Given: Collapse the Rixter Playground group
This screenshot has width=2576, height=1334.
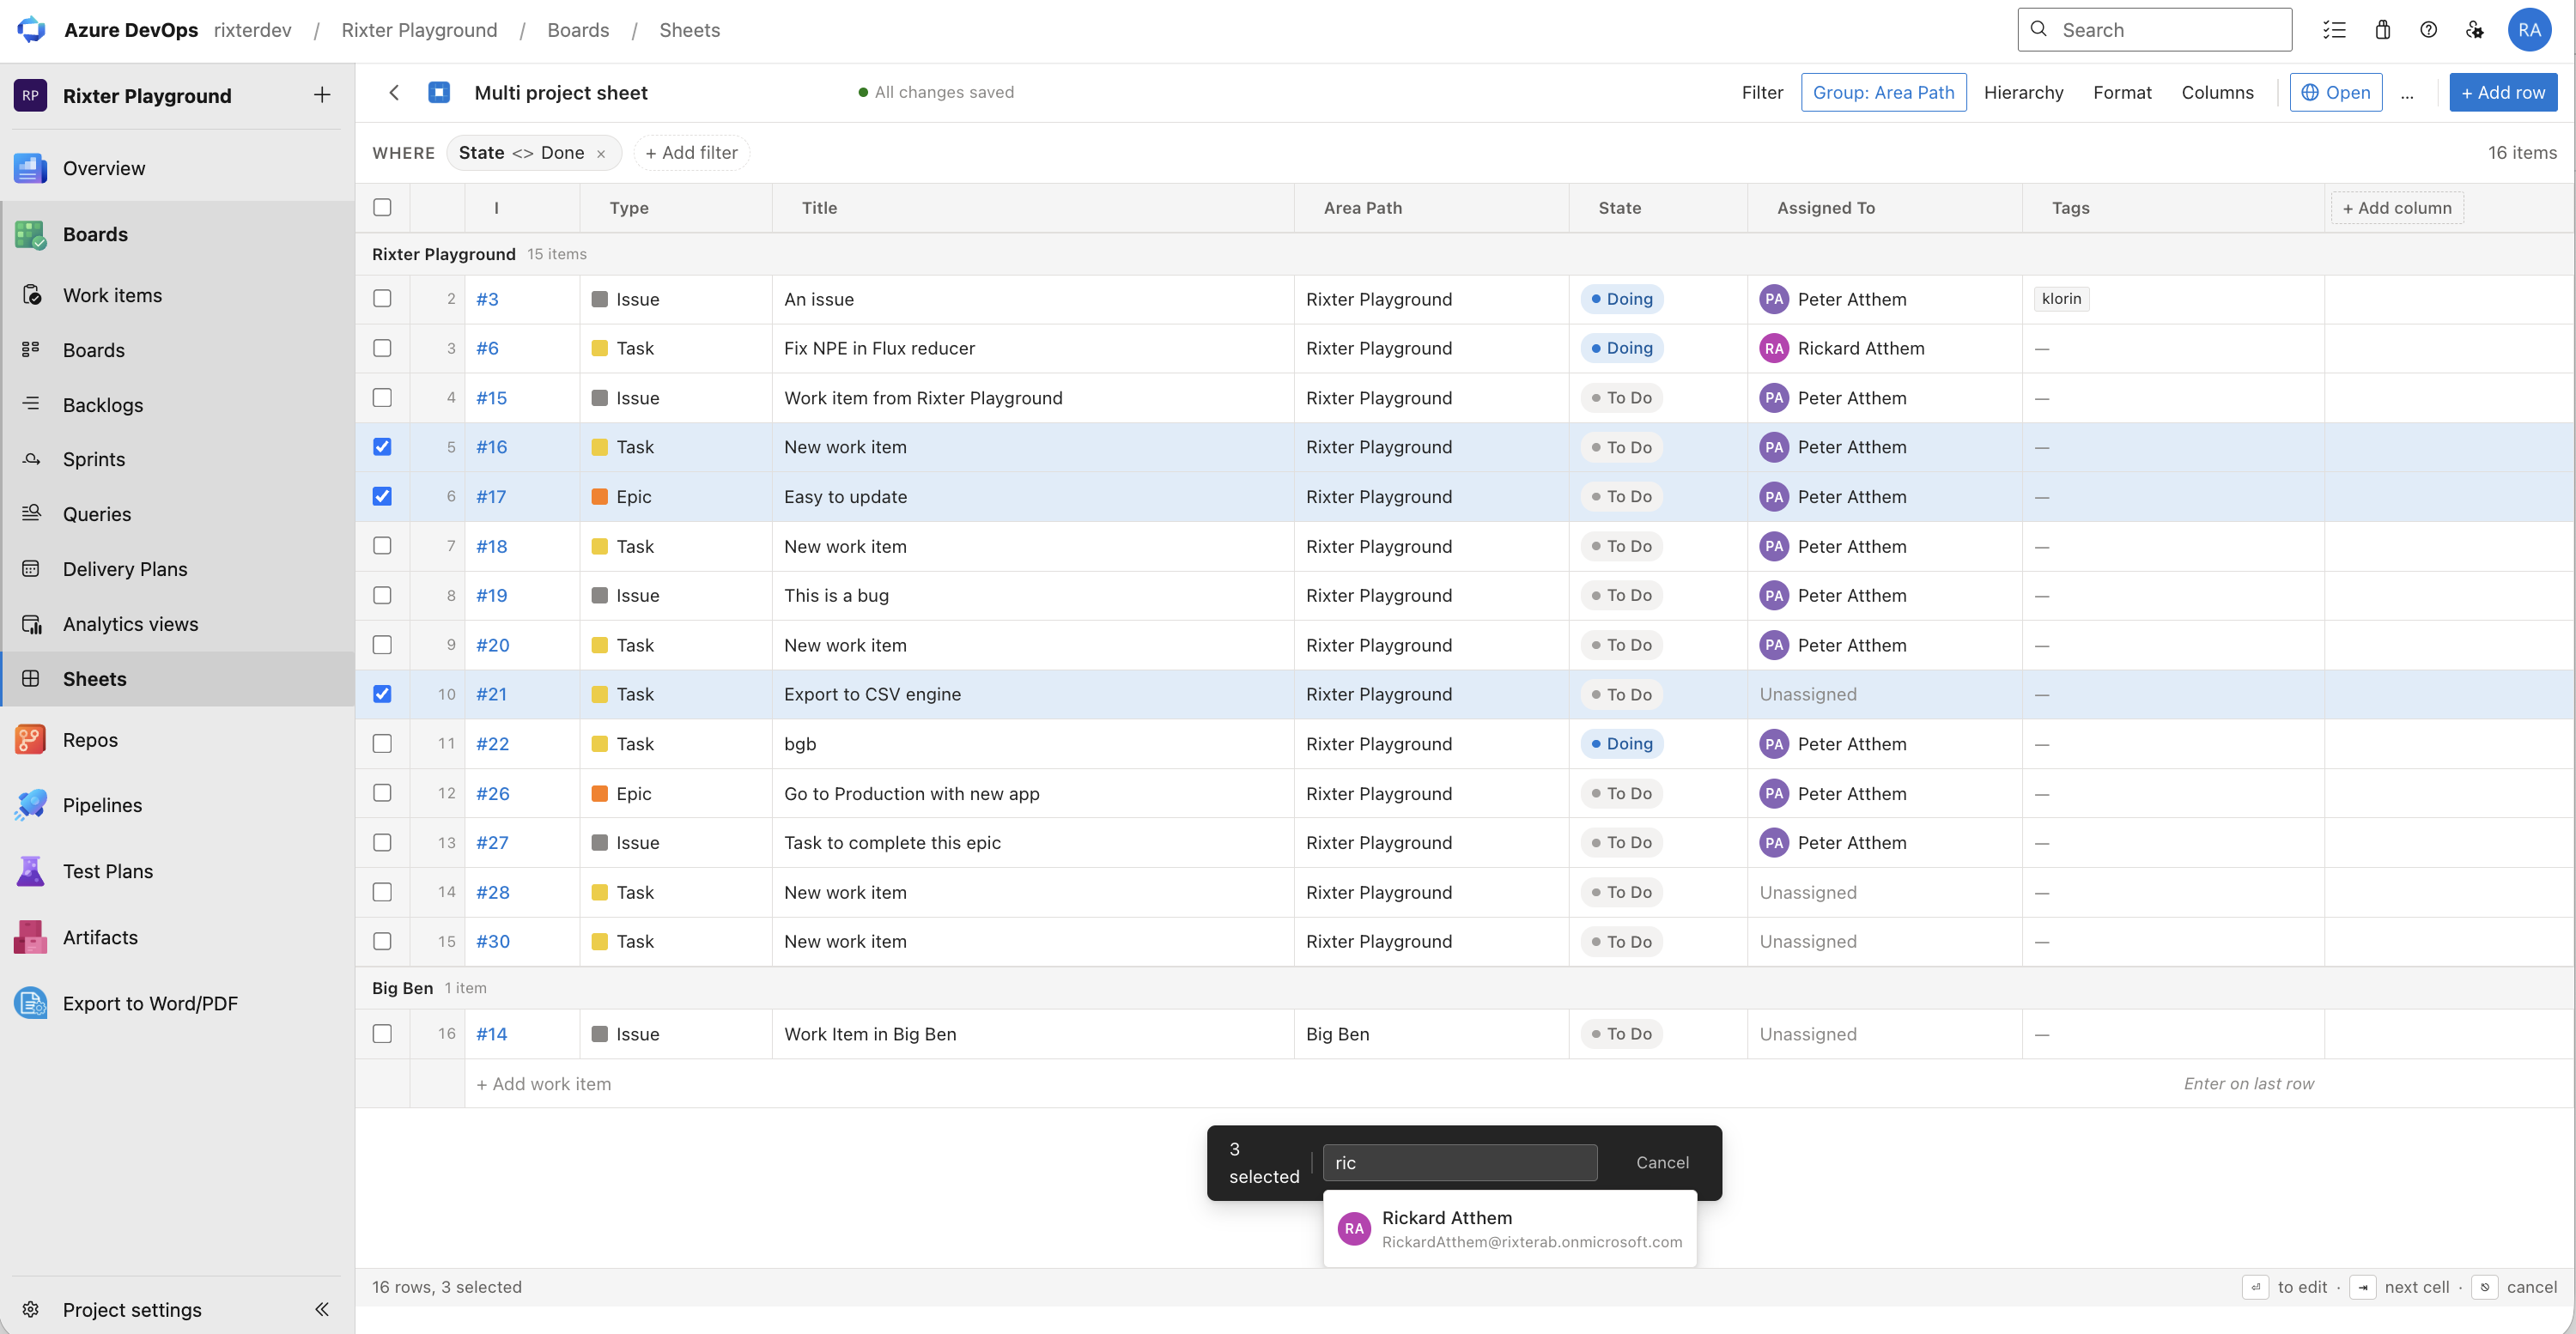Looking at the screenshot, I should (443, 254).
